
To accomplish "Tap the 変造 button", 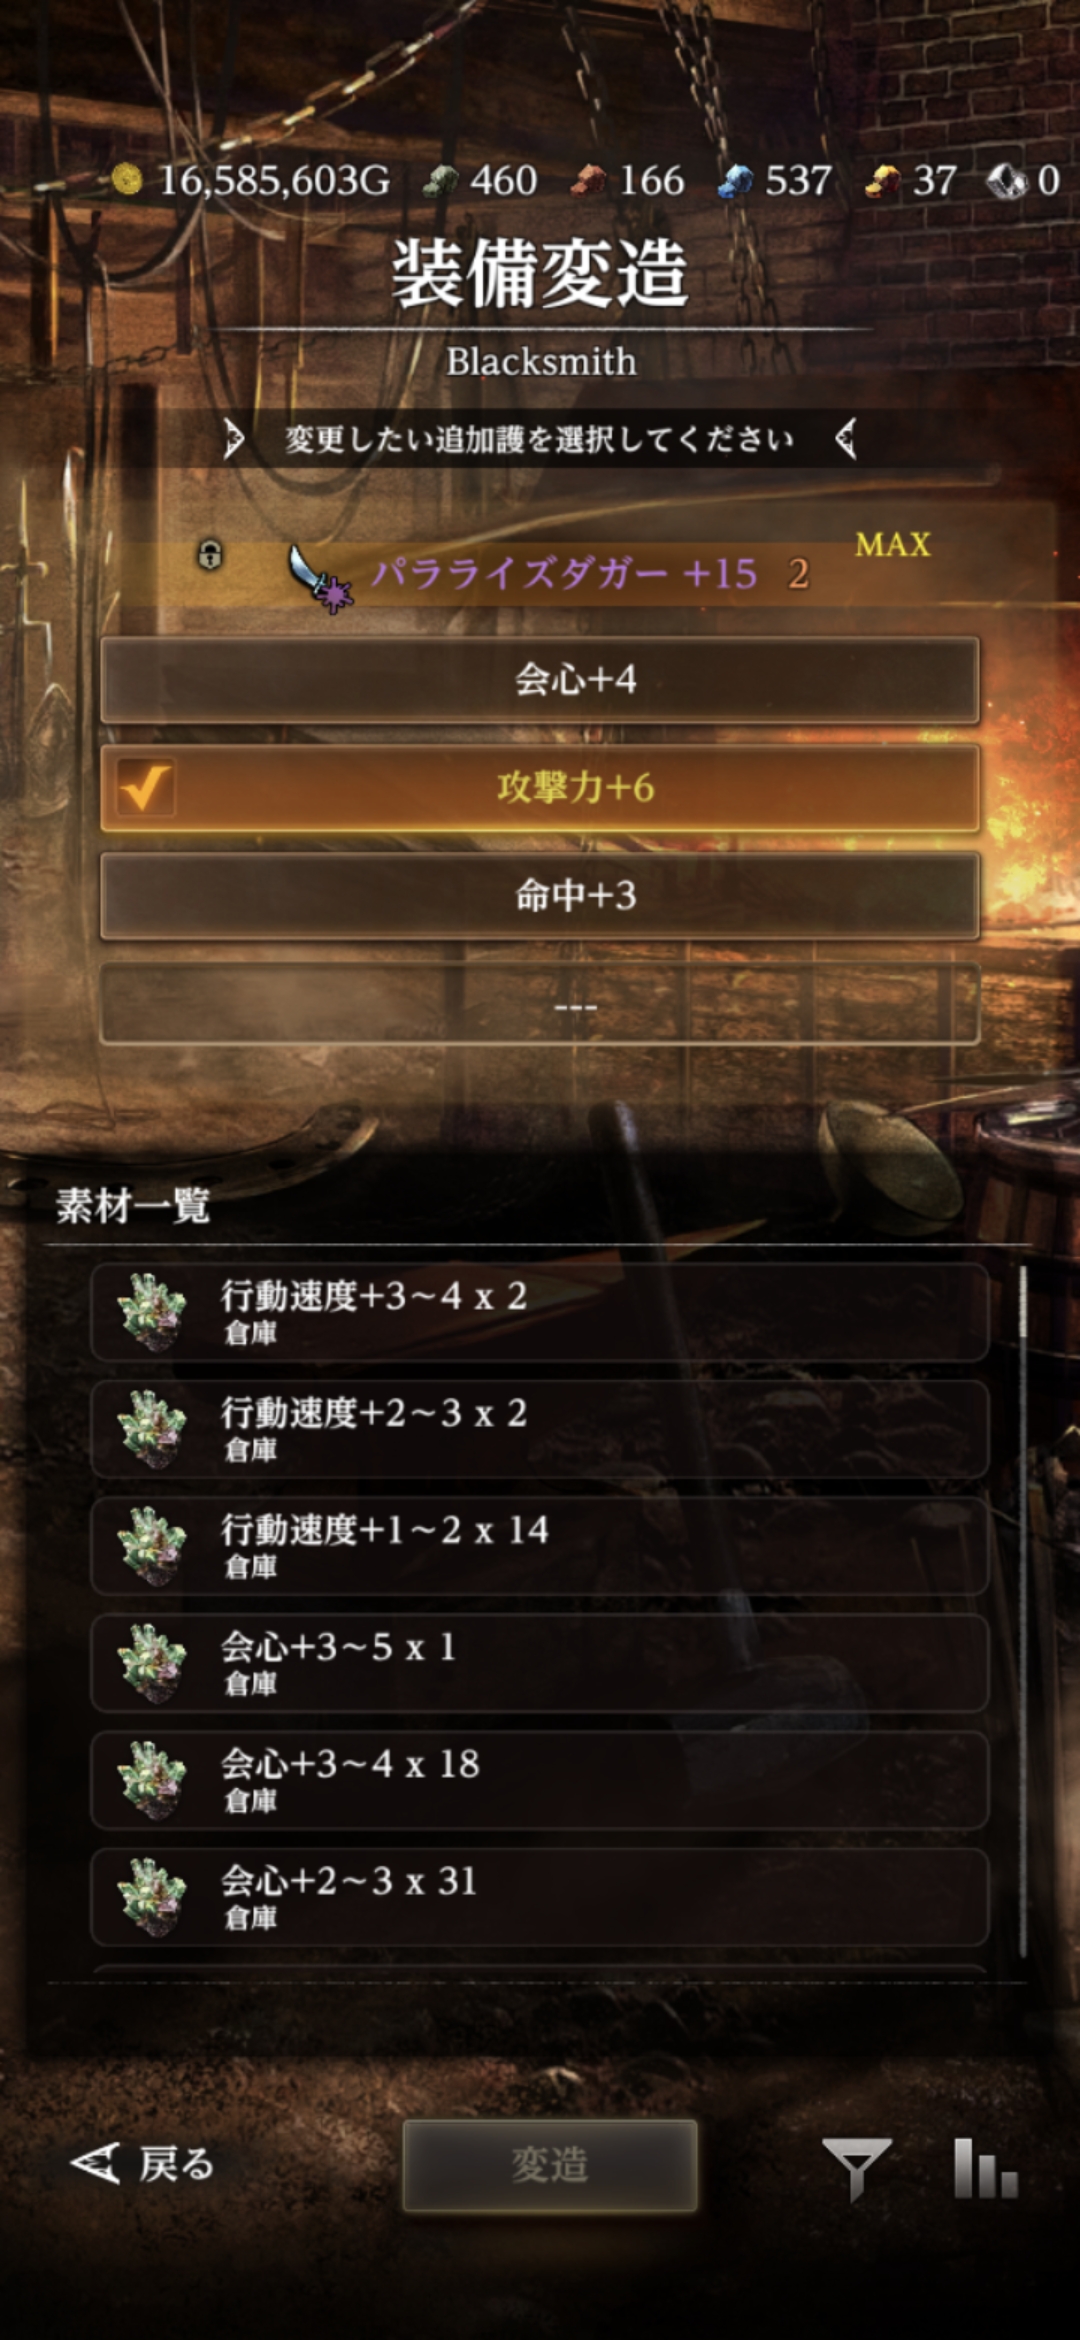I will pyautogui.click(x=550, y=2165).
